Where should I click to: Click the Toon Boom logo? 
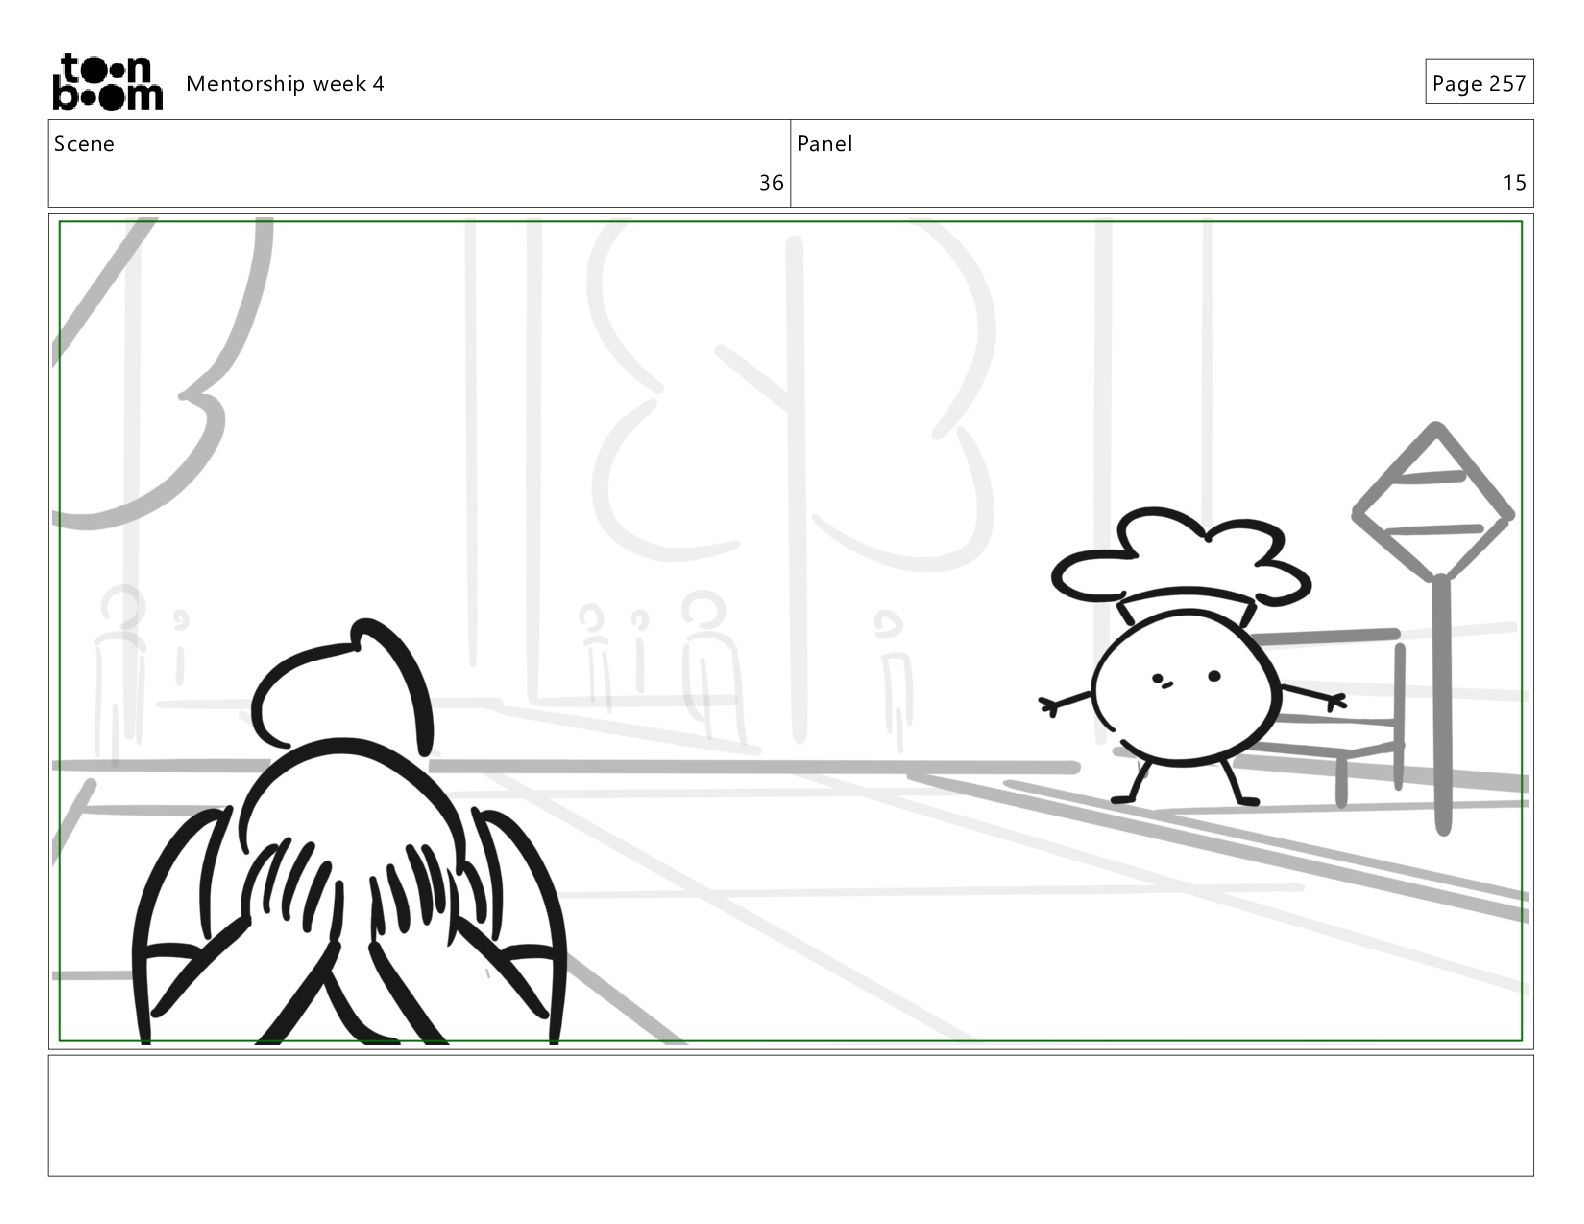[x=107, y=82]
